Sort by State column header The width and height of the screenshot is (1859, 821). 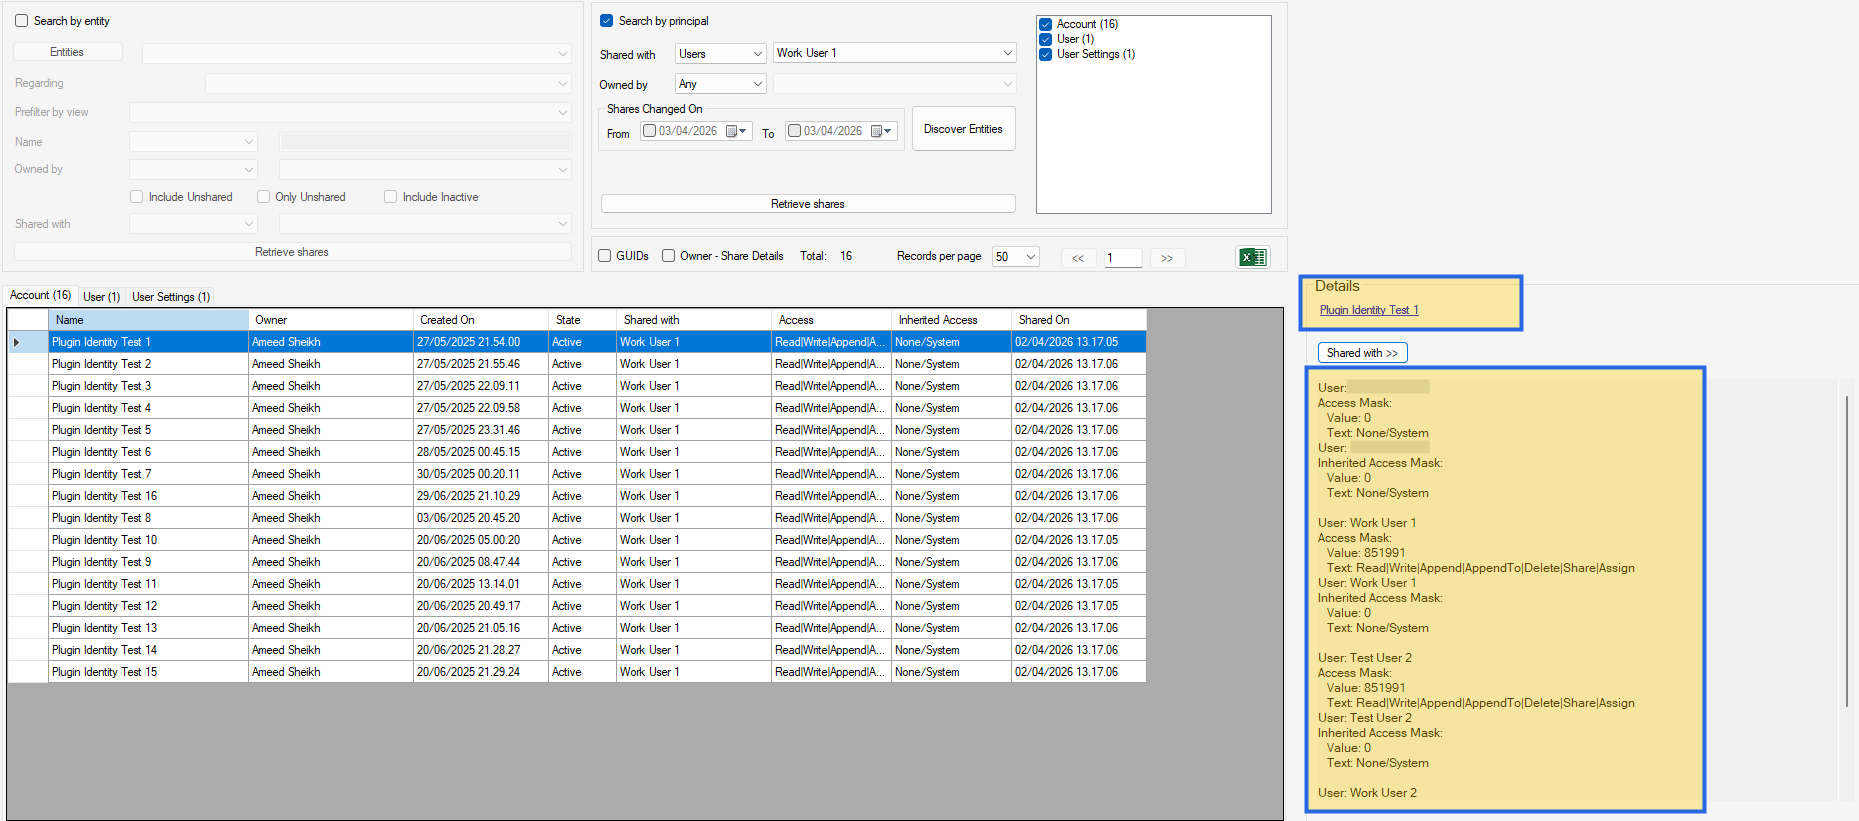(583, 320)
